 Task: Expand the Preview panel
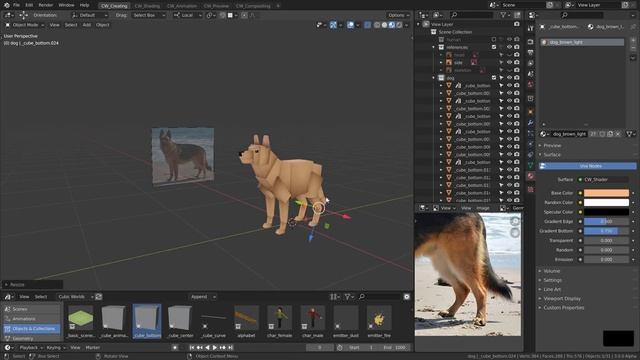552,146
